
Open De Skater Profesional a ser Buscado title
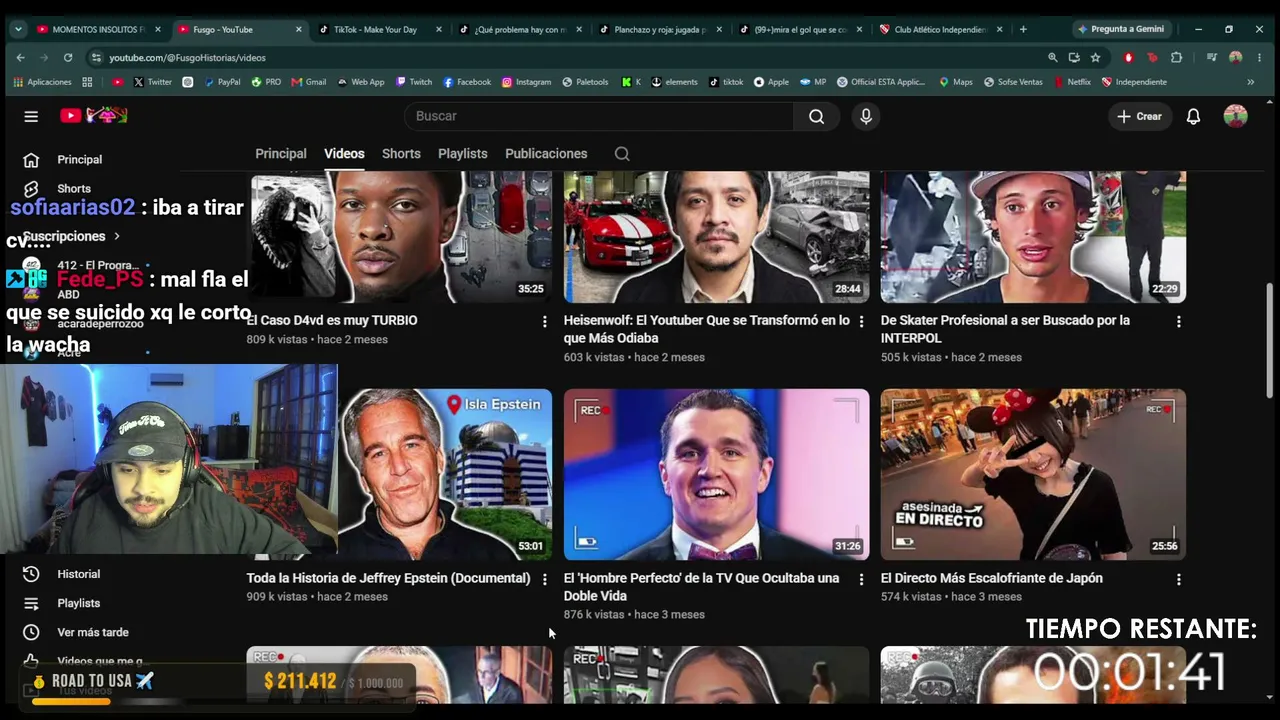1005,330
